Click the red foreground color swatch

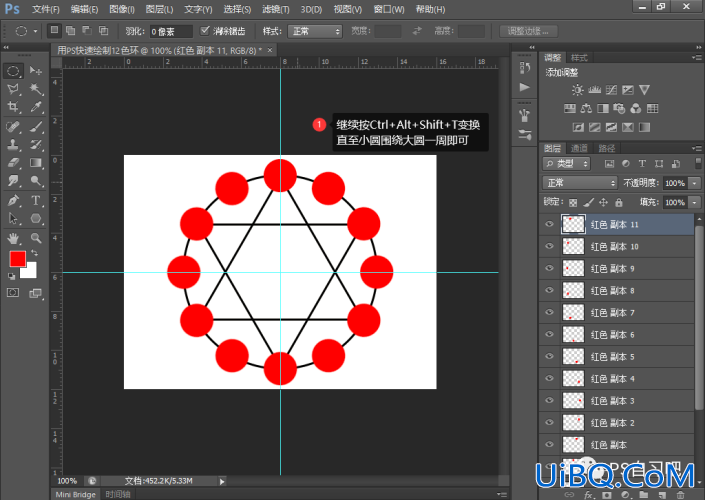(x=17, y=258)
